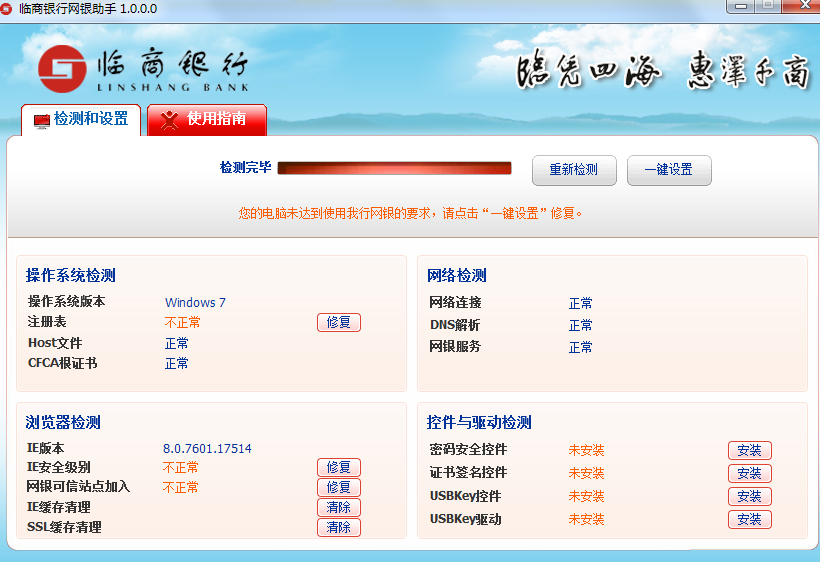Click the 操作系统检测 section heading
Screen dimensions: 820x562
71,275
